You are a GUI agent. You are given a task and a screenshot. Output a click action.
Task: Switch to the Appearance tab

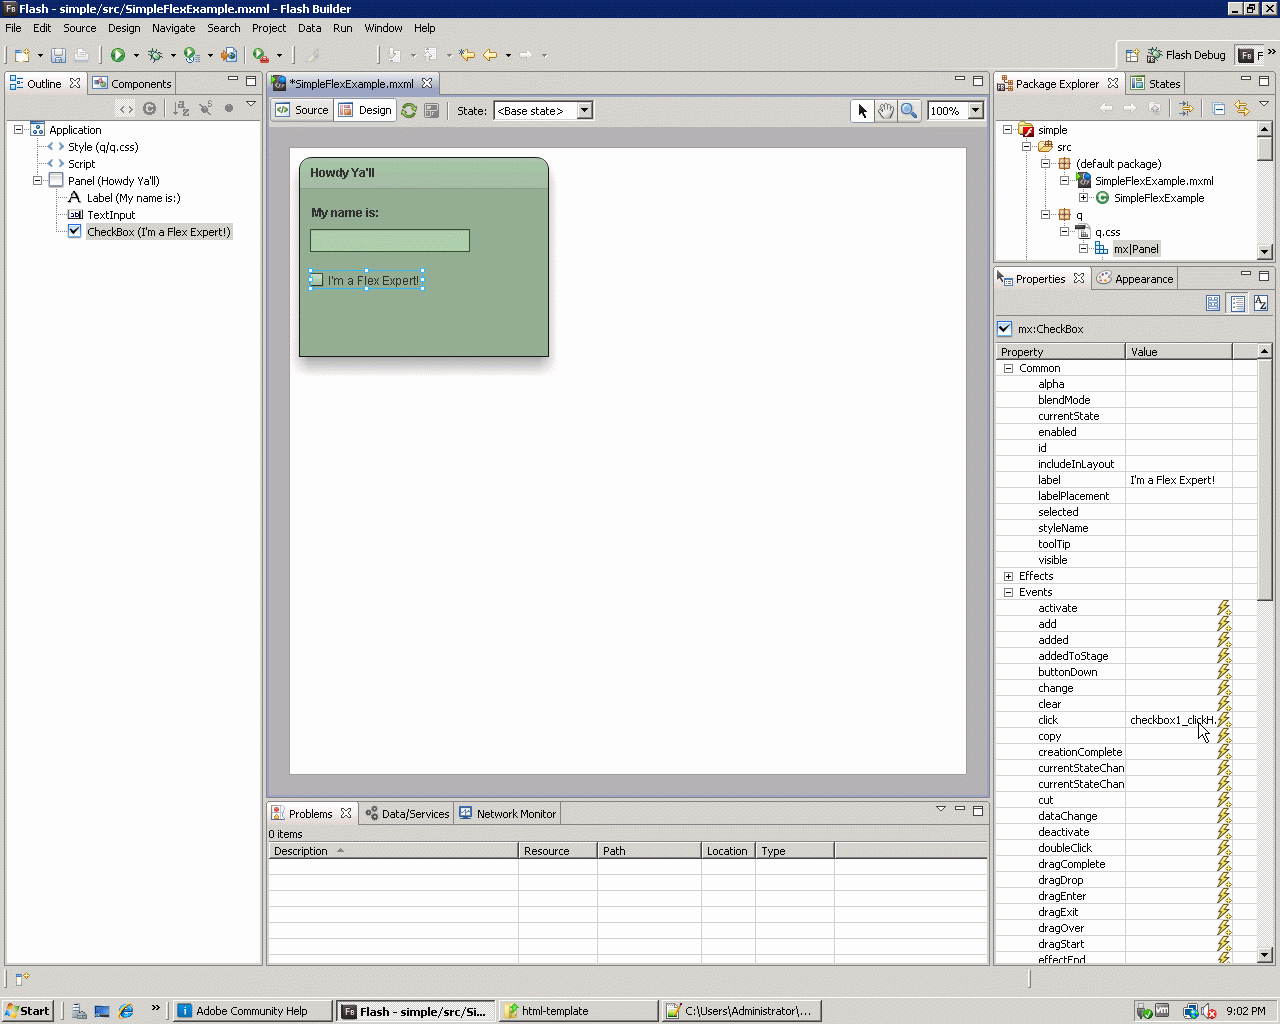1135,279
